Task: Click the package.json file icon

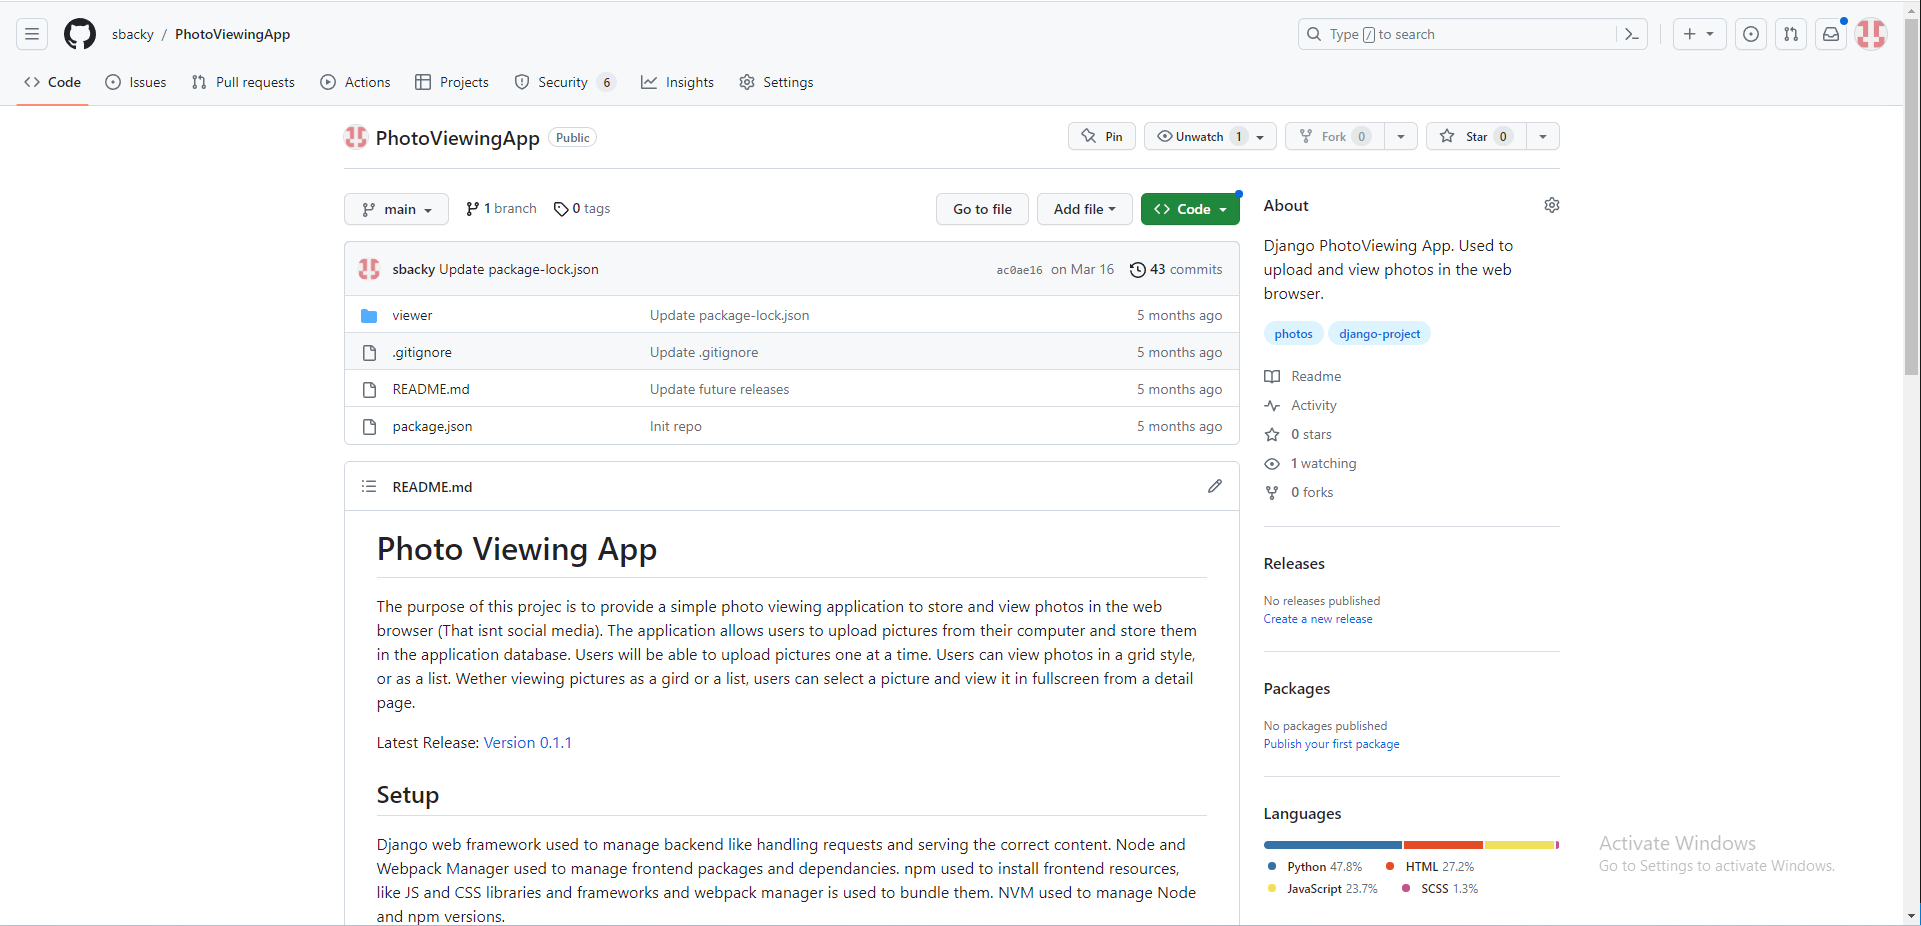Action: coord(369,426)
